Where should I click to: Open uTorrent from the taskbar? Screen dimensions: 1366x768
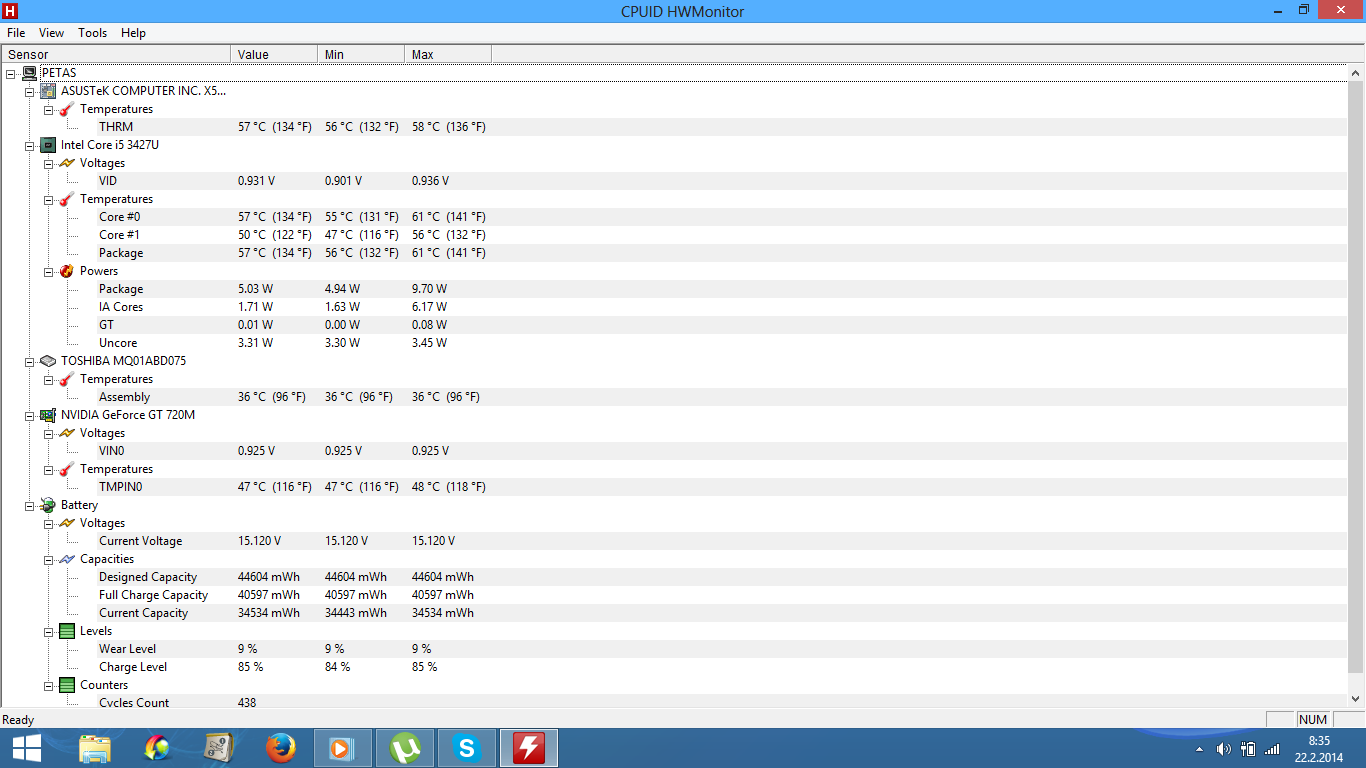(x=405, y=747)
